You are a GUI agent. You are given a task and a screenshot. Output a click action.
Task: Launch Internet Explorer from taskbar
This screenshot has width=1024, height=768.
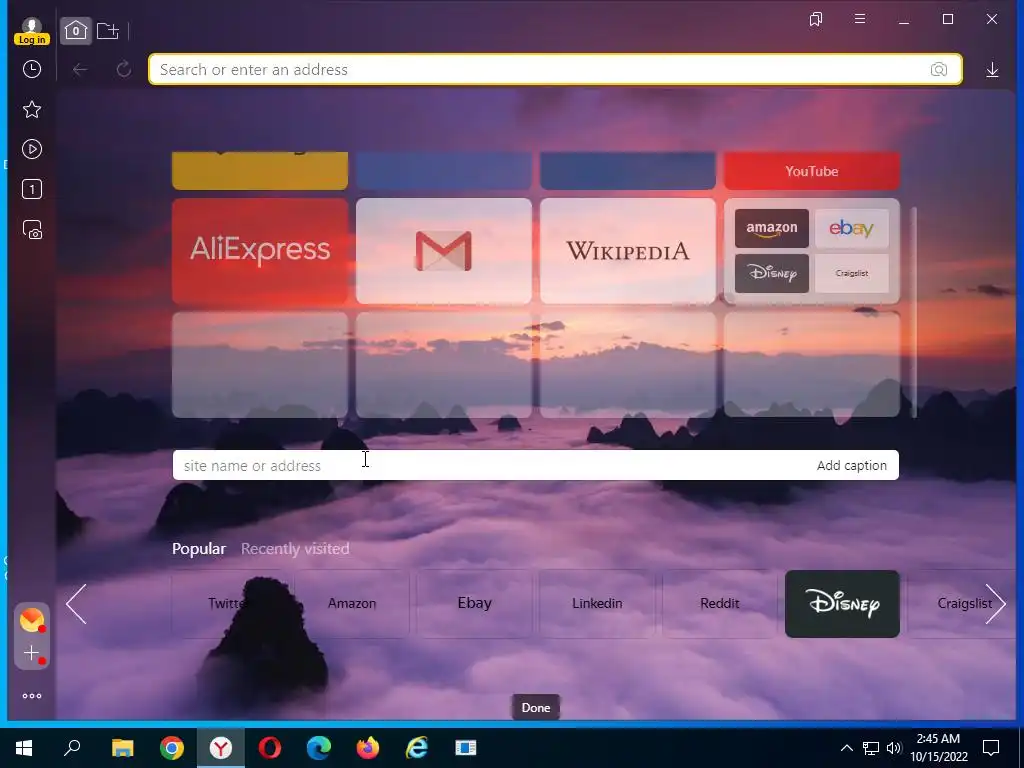tap(417, 748)
